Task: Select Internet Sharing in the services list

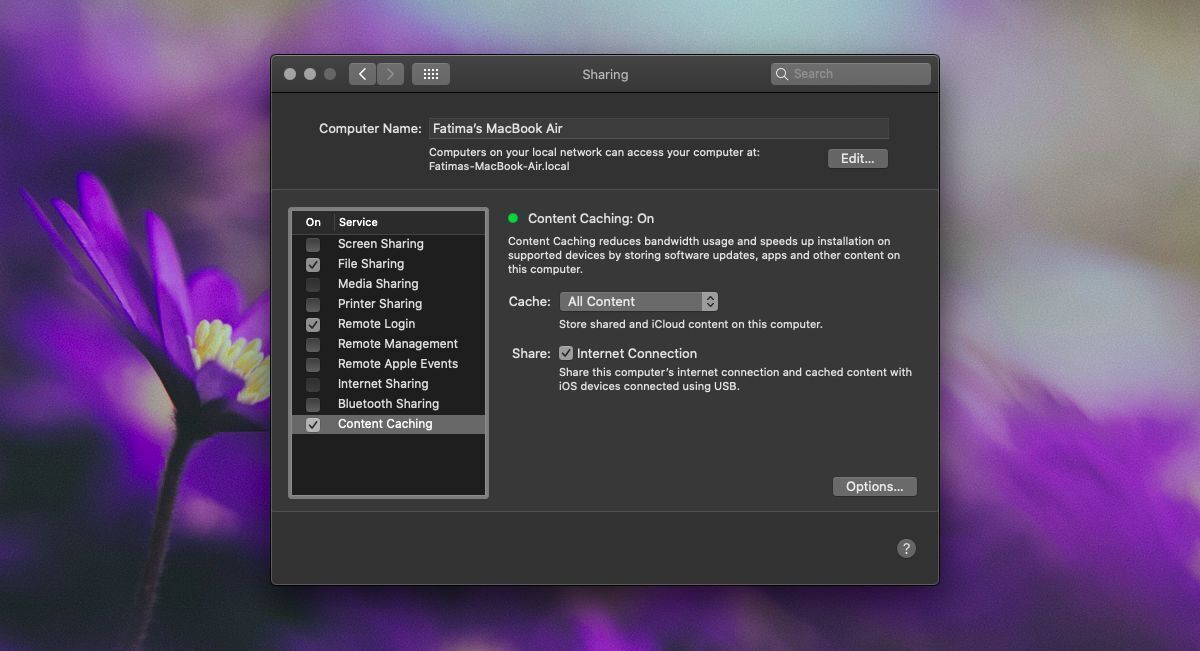Action: coord(388,384)
